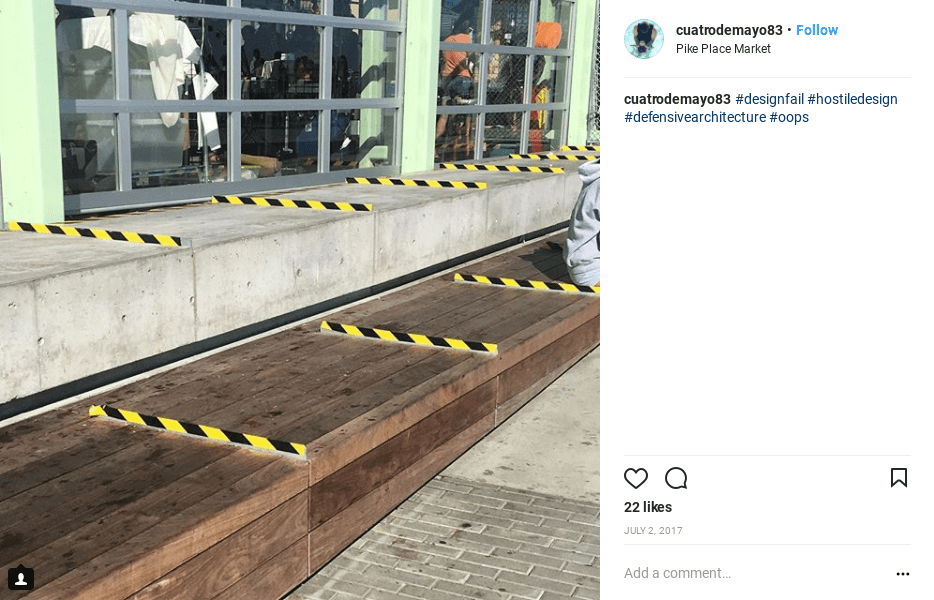Click the bench photo in the post

[300, 300]
